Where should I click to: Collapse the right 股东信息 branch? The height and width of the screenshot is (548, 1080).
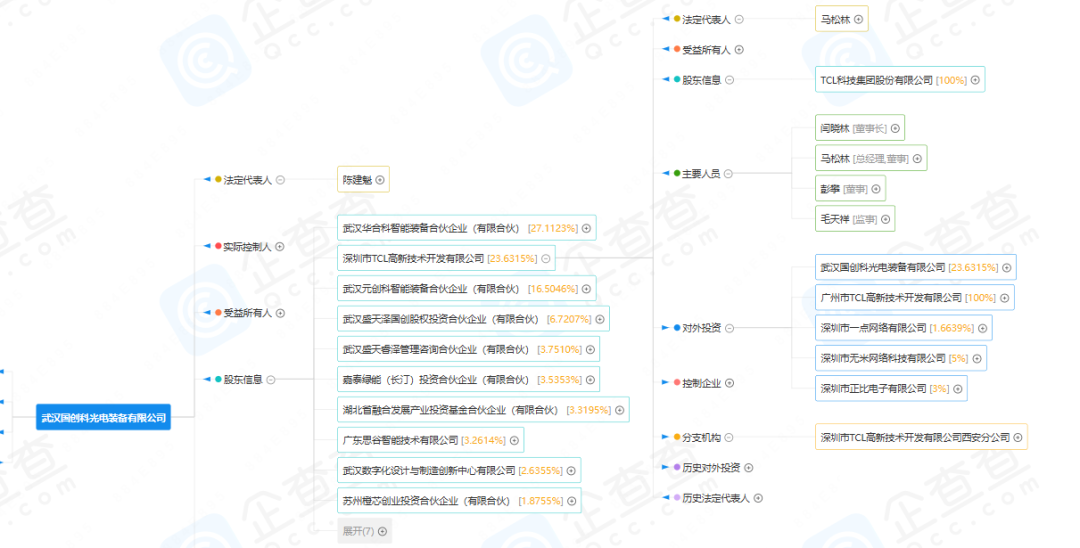[729, 80]
